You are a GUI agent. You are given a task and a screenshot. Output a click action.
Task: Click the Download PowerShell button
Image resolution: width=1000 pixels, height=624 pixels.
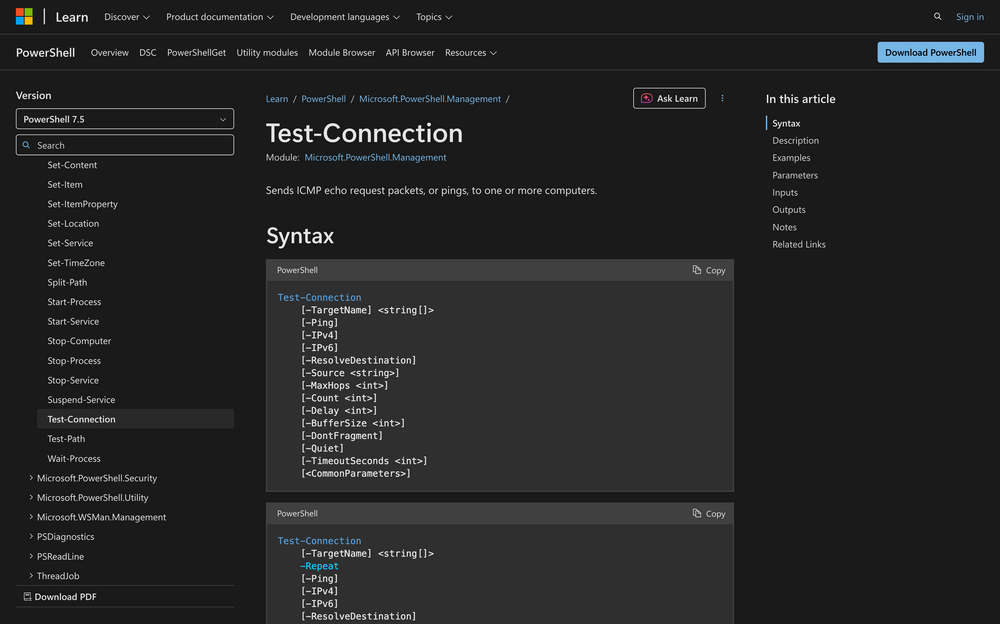[x=930, y=52]
